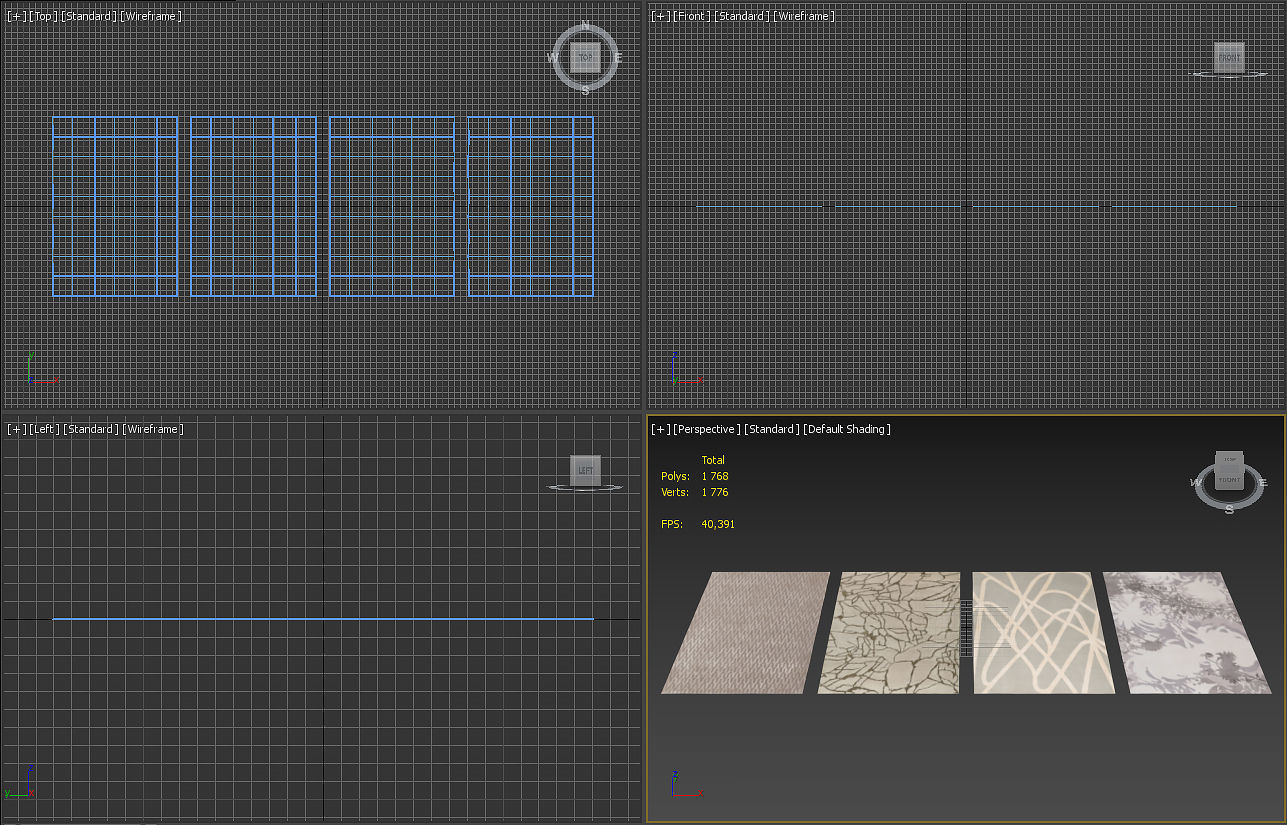Image resolution: width=1287 pixels, height=825 pixels.
Task: Click the S compass letter on Top viewport ViewCube
Action: pos(585,90)
